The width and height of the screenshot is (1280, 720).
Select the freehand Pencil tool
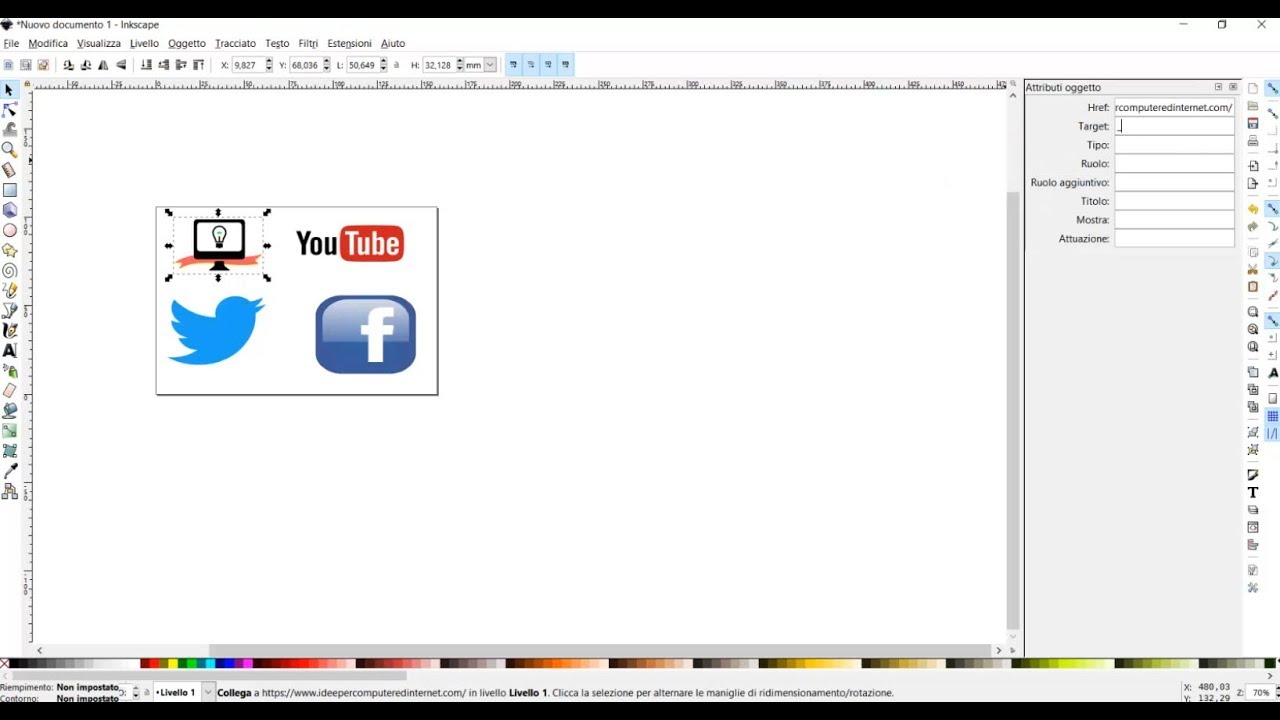tap(9, 290)
